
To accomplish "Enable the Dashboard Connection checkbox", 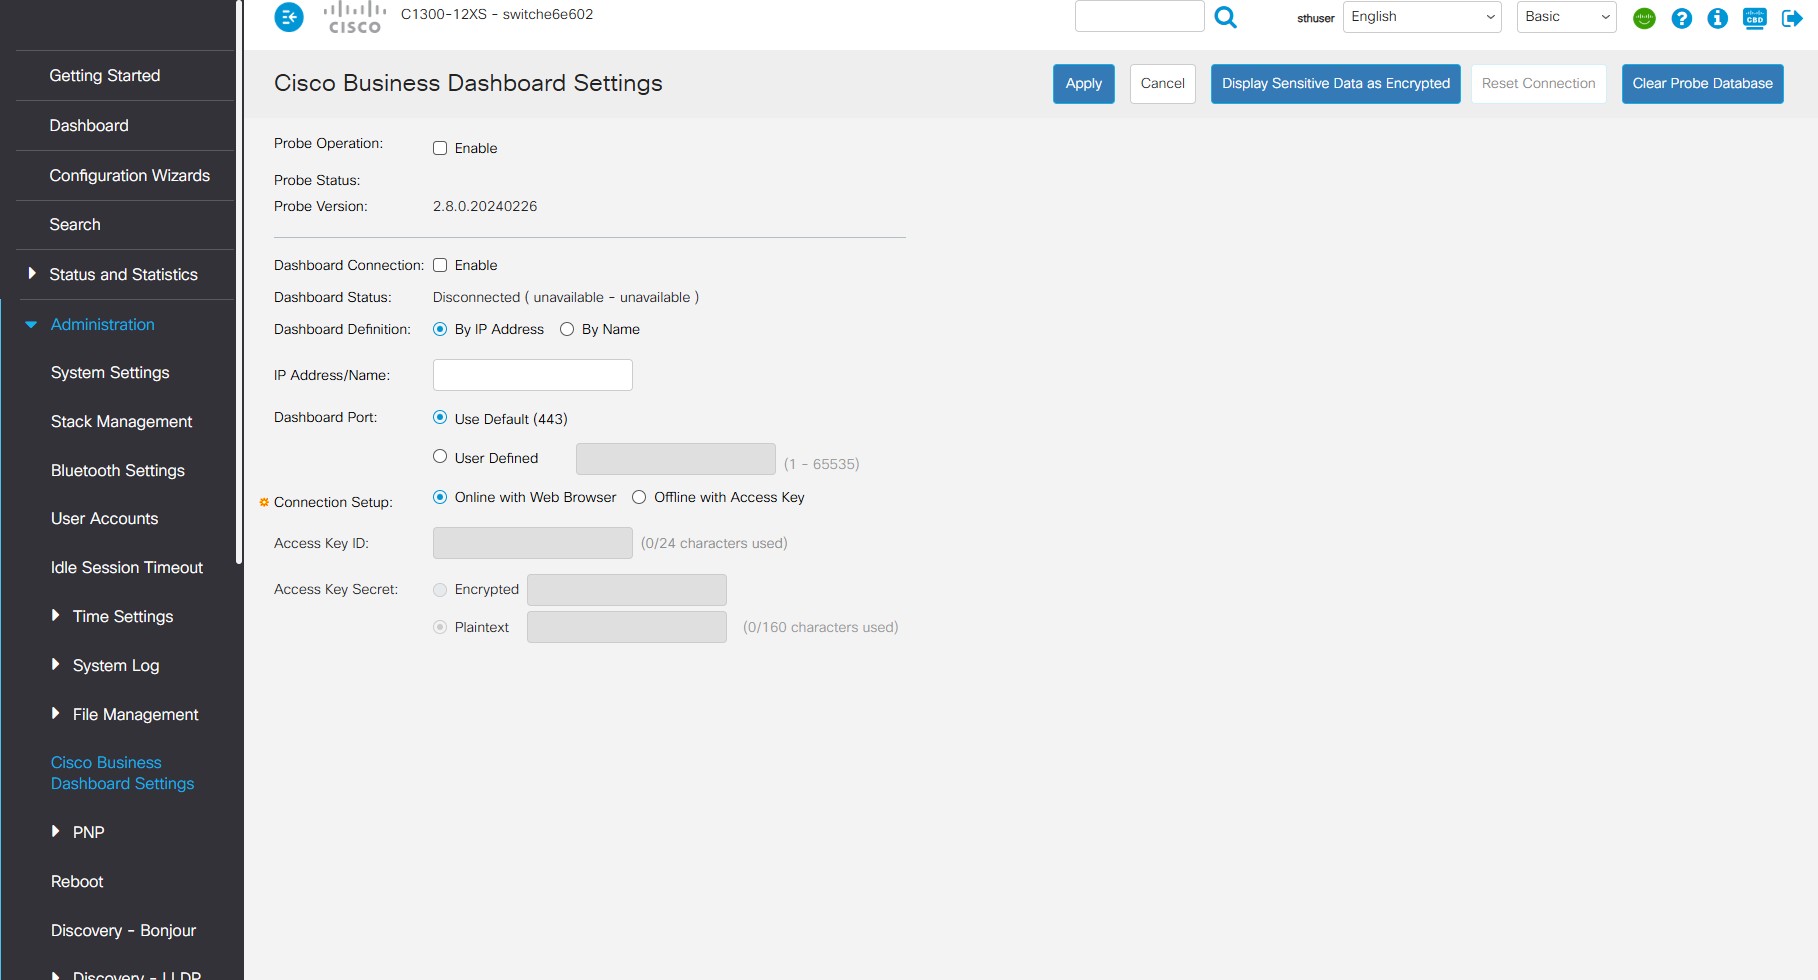I will pyautogui.click(x=440, y=265).
